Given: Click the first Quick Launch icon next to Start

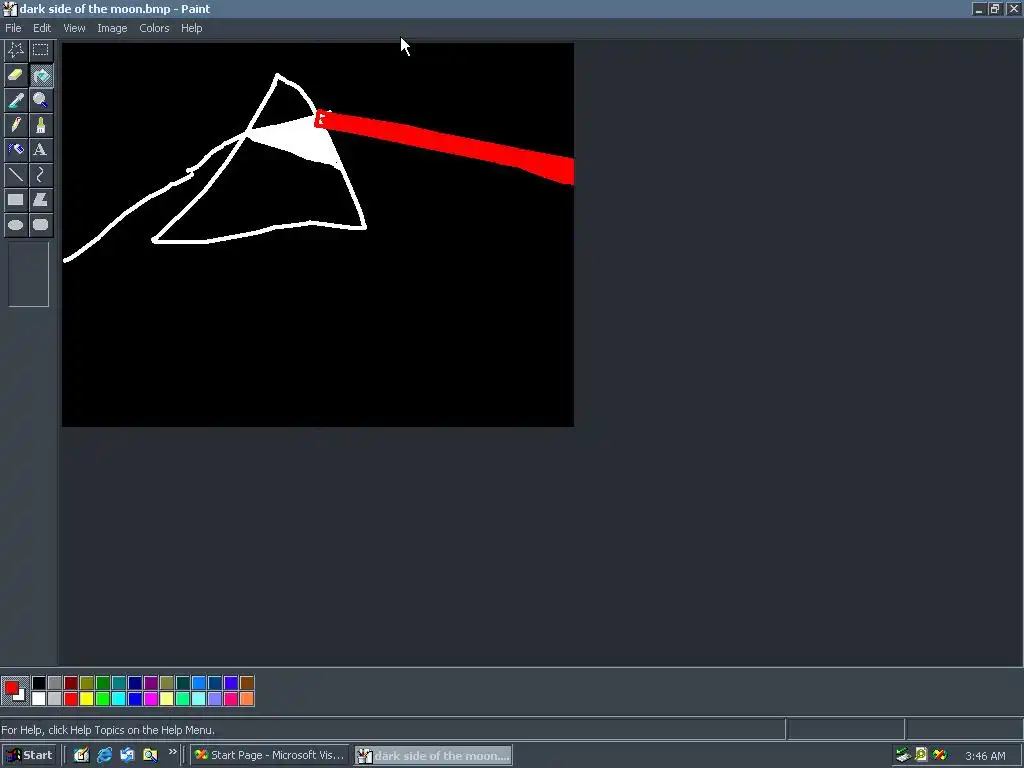Looking at the screenshot, I should click(x=82, y=756).
